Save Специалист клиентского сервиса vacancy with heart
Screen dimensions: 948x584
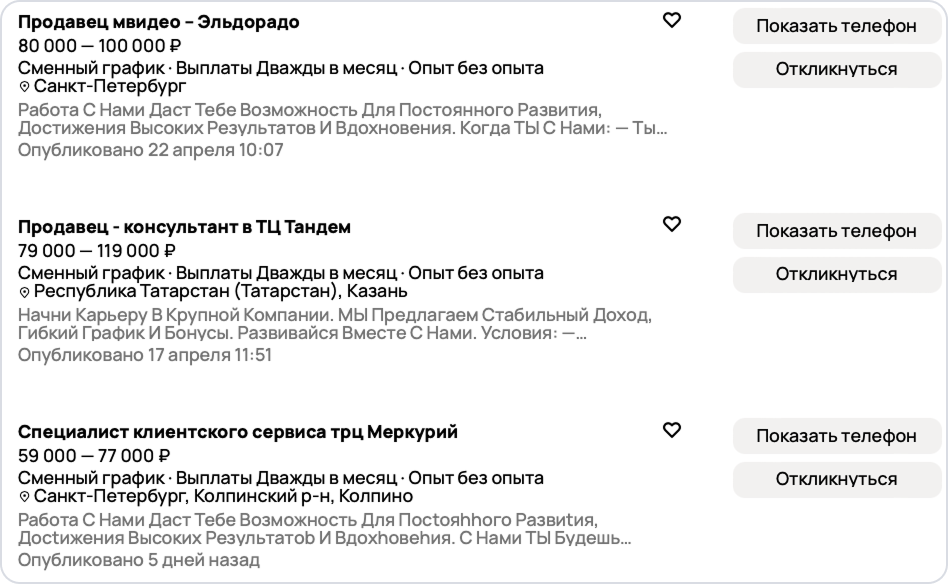[x=672, y=430]
